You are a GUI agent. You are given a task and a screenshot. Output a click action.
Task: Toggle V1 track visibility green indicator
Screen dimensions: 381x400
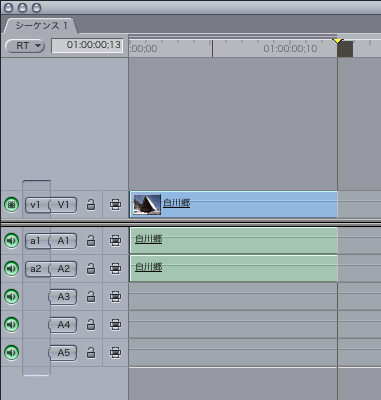[11, 205]
